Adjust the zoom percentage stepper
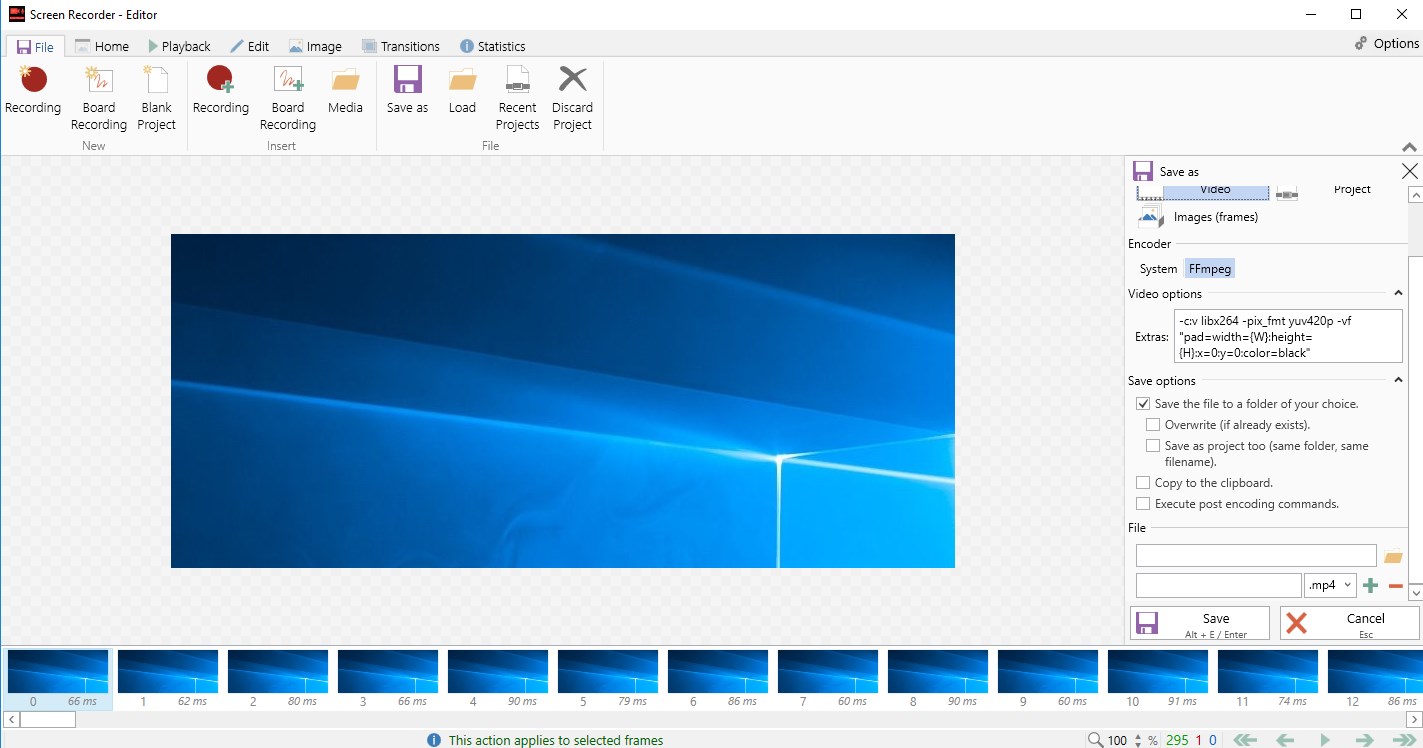The height and width of the screenshot is (748, 1423). pyautogui.click(x=1137, y=740)
